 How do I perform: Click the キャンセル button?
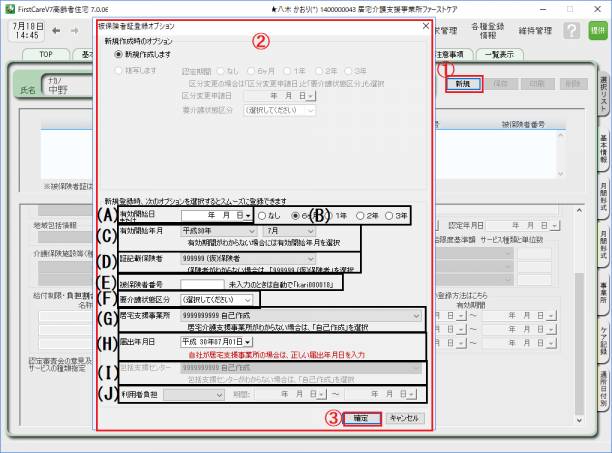coord(403,419)
